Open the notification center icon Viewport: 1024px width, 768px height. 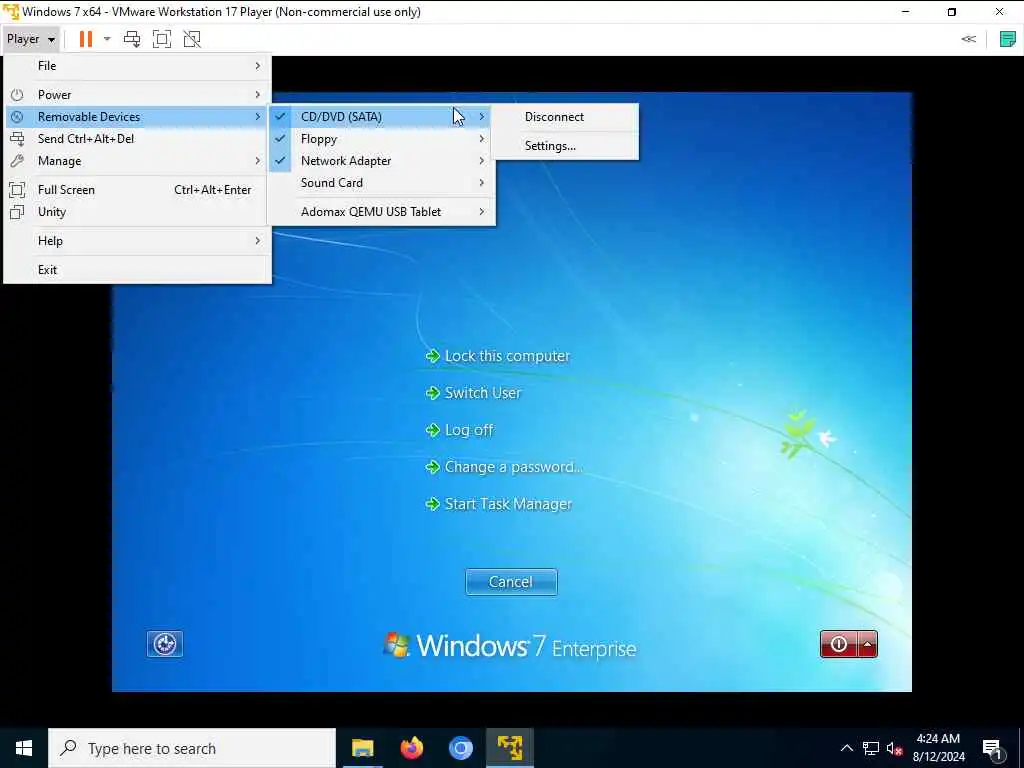point(993,748)
